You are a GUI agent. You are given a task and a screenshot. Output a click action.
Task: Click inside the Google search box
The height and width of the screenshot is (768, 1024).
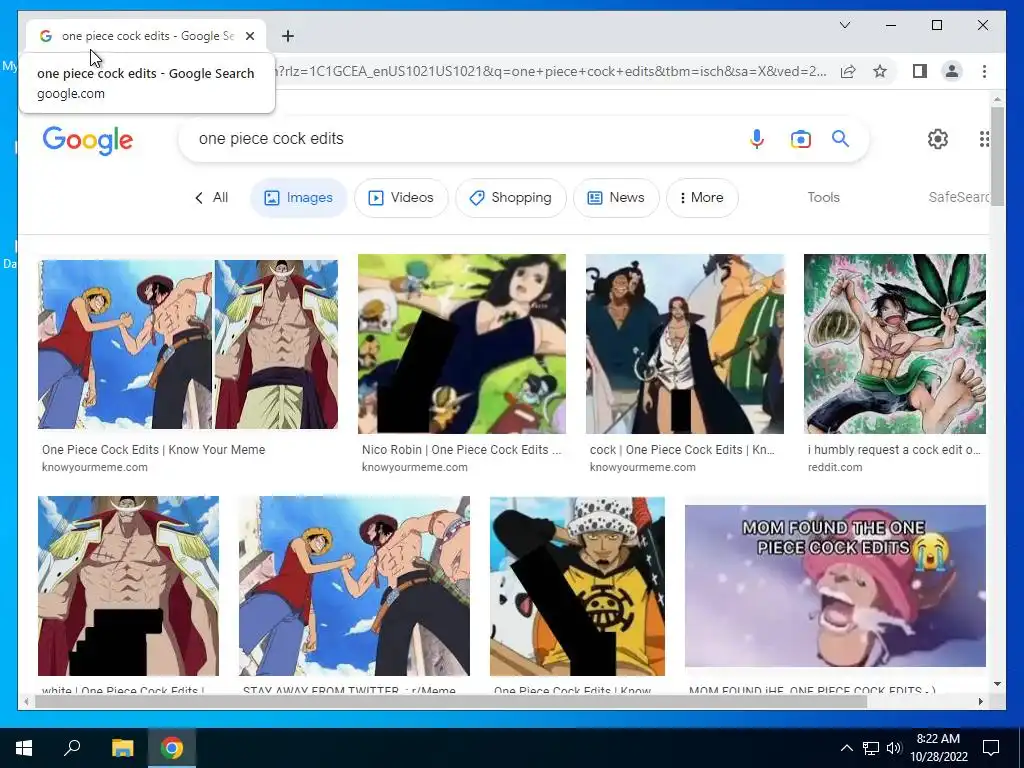[457, 138]
